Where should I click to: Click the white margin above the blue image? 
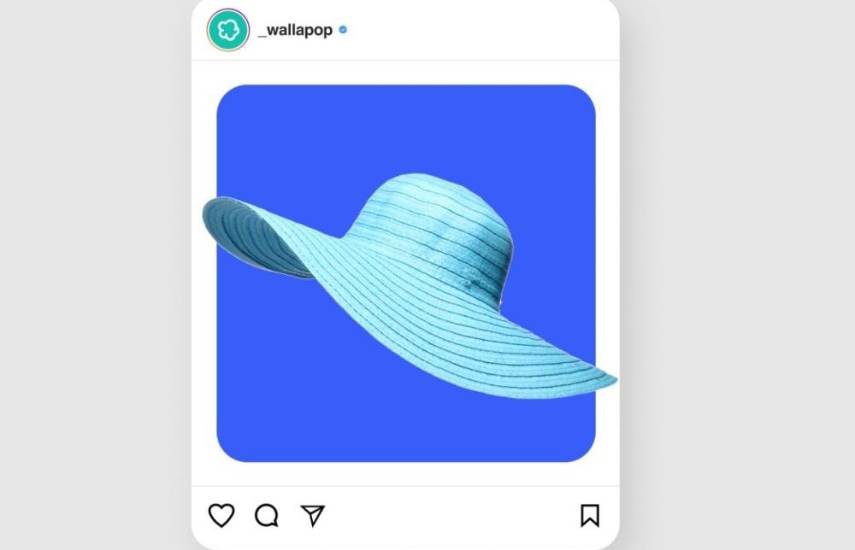tap(406, 72)
